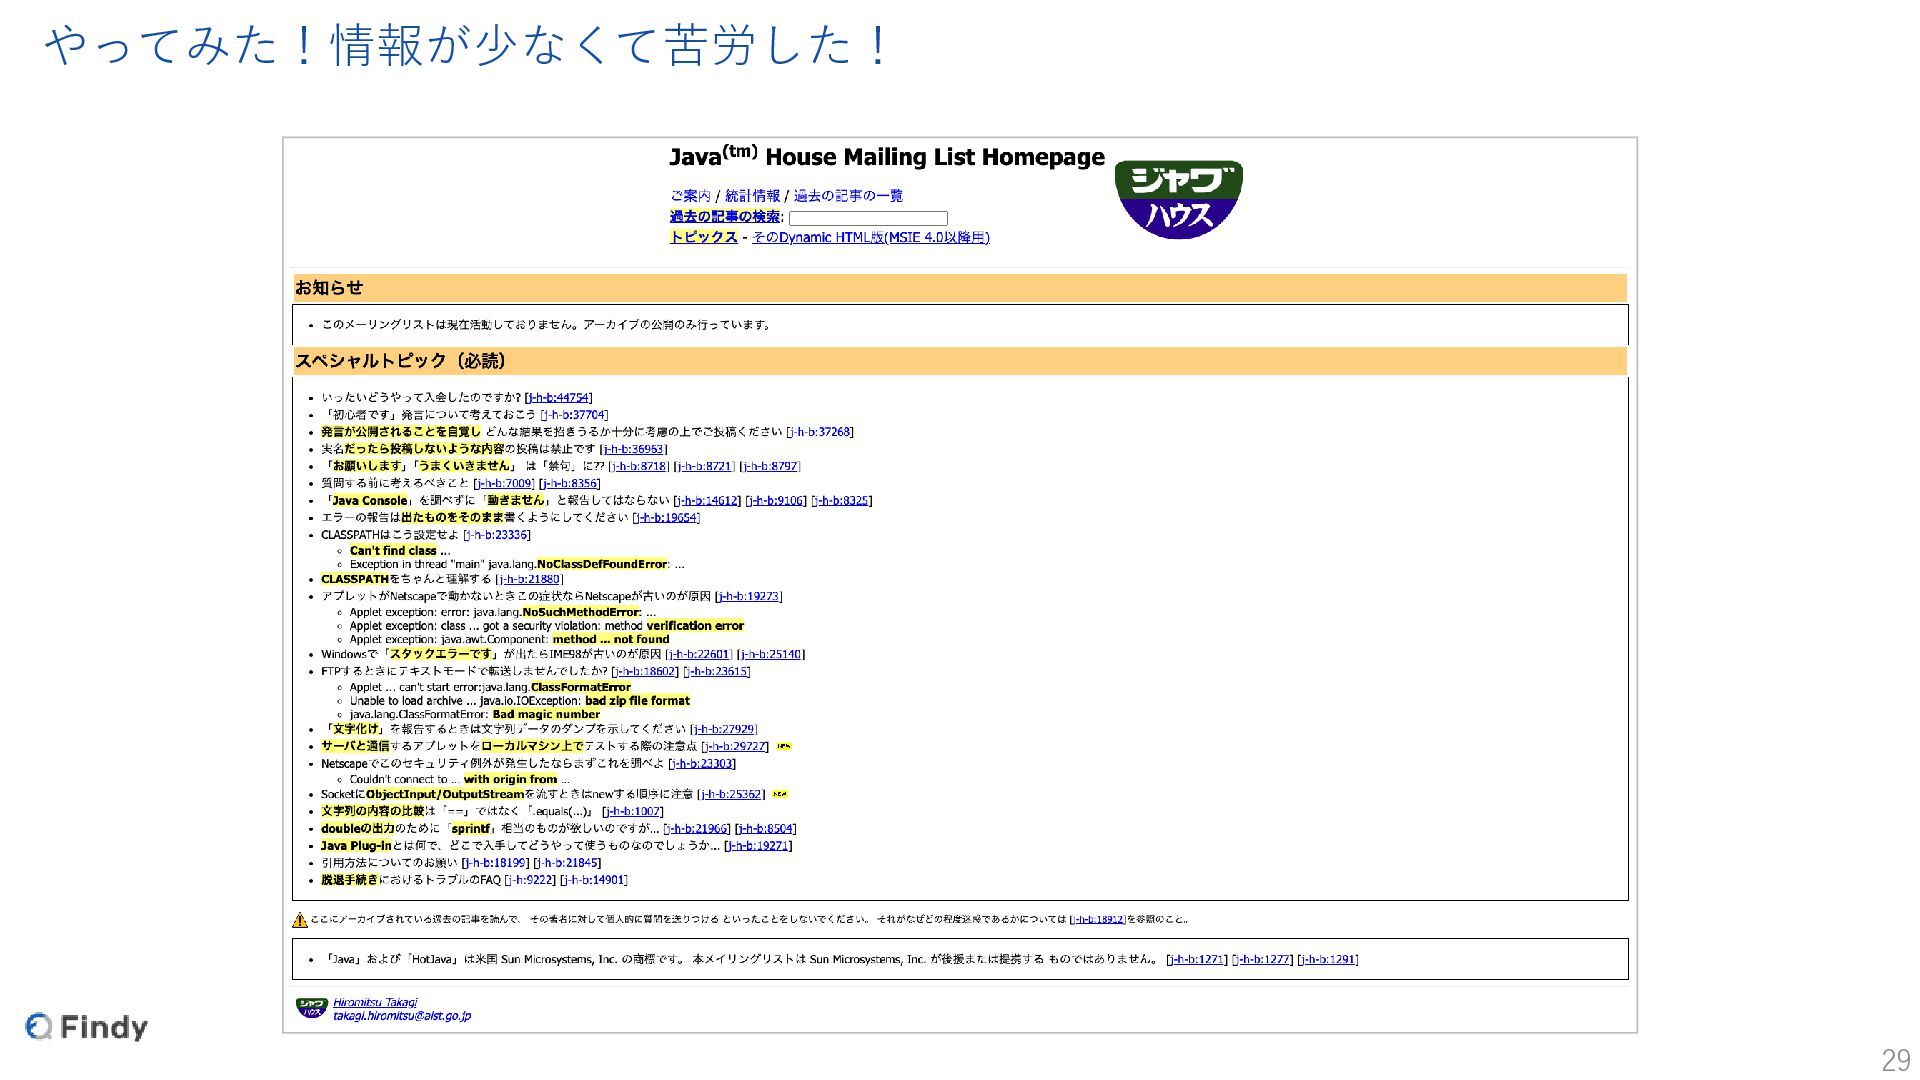1920x1080 pixels.
Task: Open the ご案内 link
Action: 690,196
